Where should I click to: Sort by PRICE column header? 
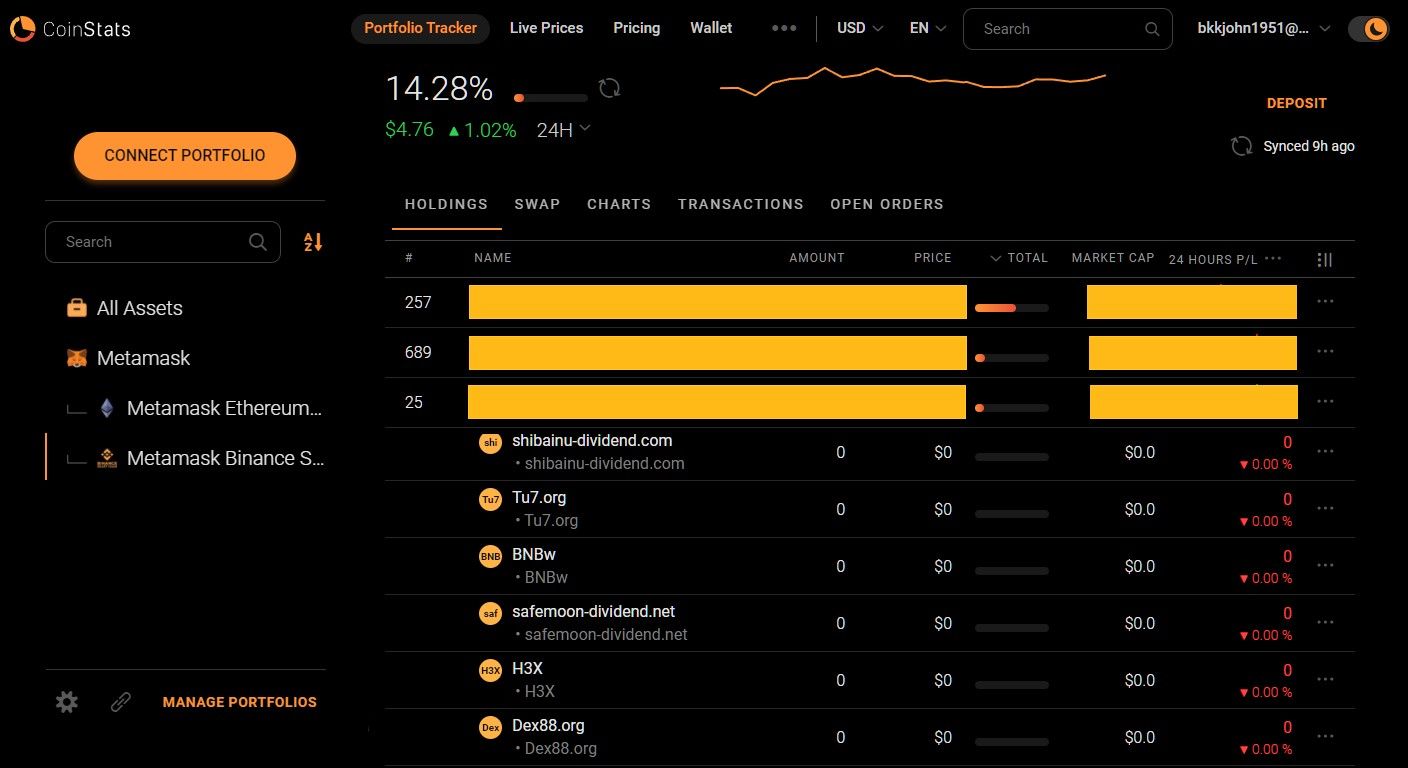933,258
